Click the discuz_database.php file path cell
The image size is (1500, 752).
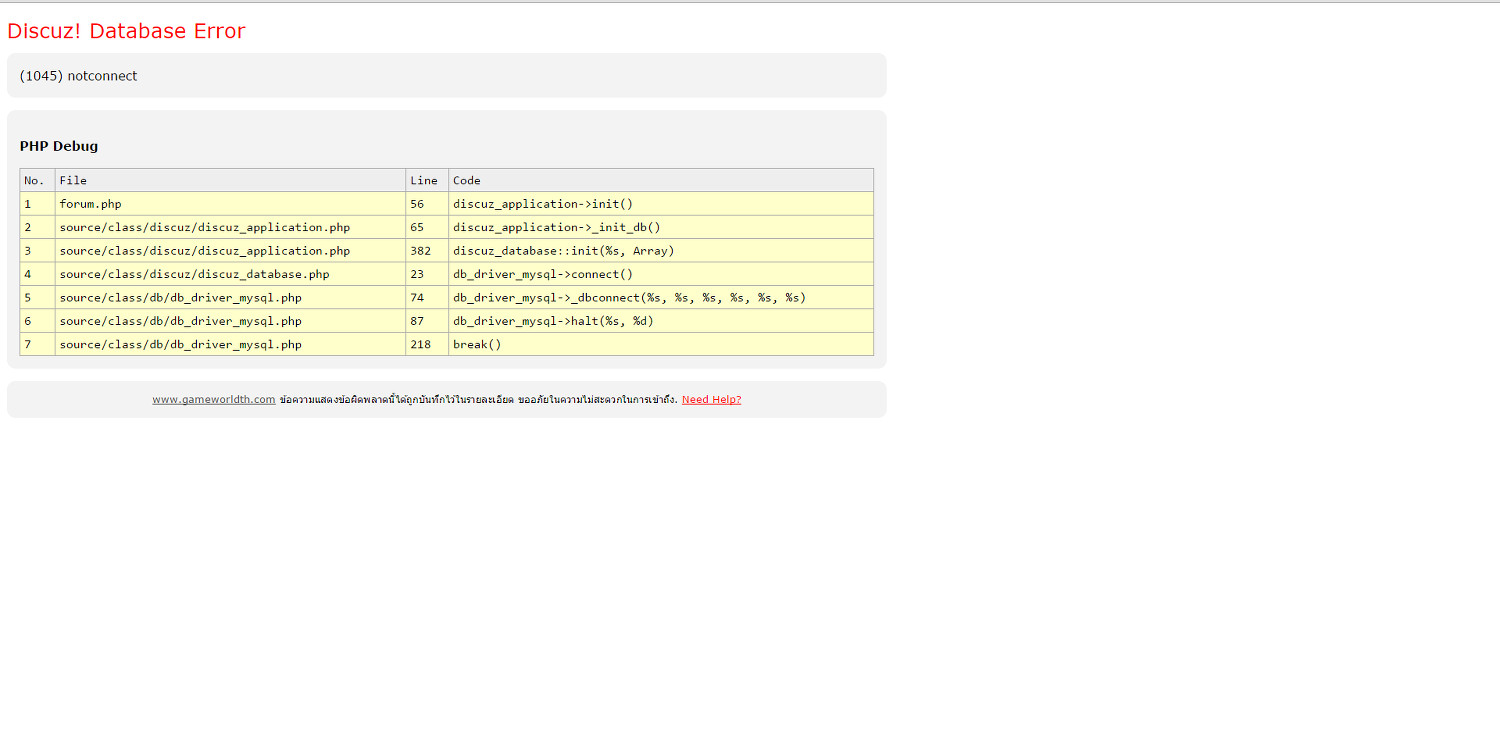pos(230,274)
